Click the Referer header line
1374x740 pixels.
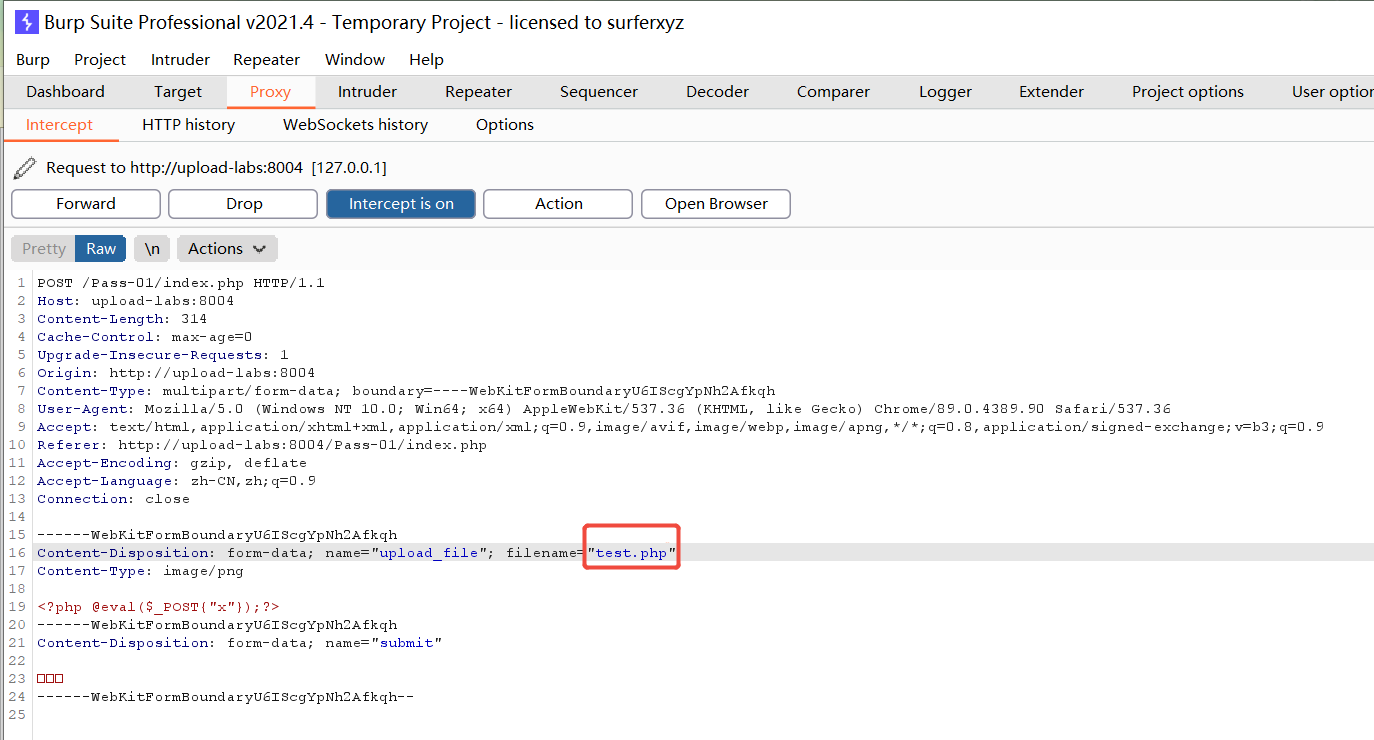(262, 445)
